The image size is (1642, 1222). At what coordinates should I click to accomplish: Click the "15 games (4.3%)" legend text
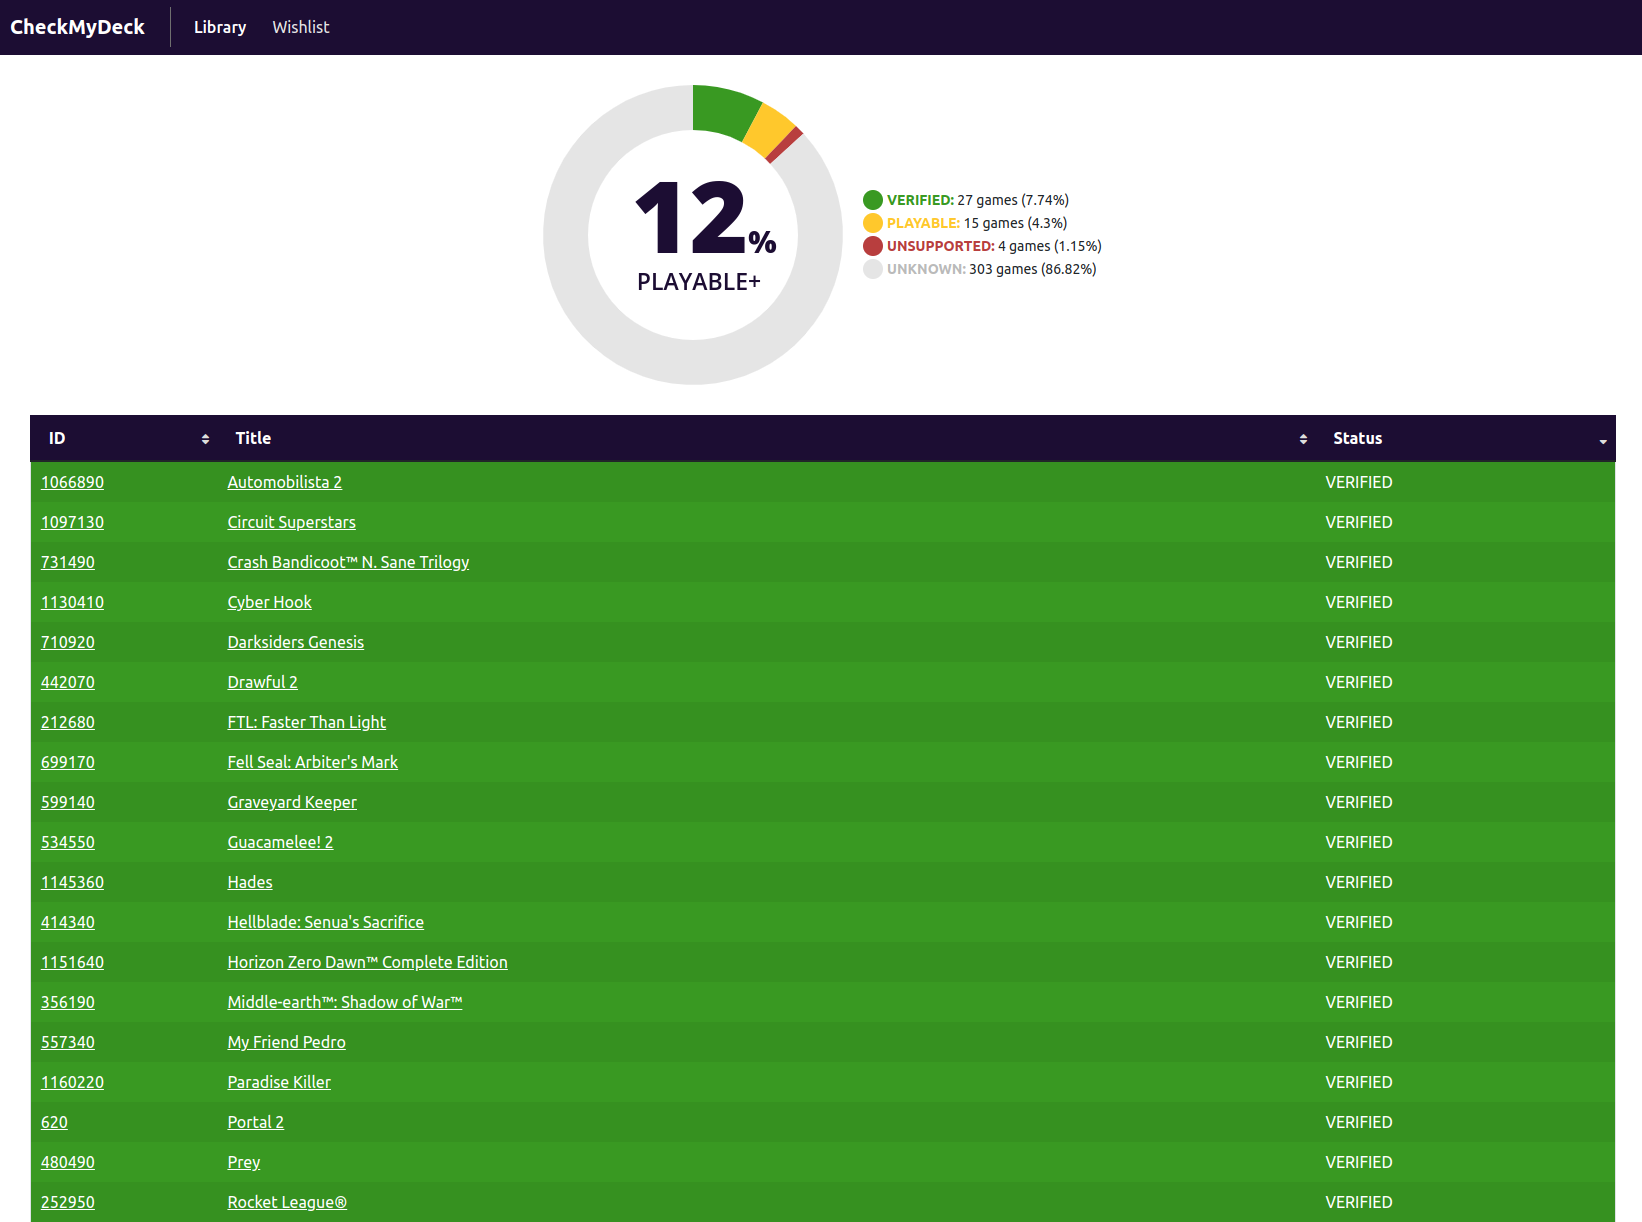(x=1015, y=223)
